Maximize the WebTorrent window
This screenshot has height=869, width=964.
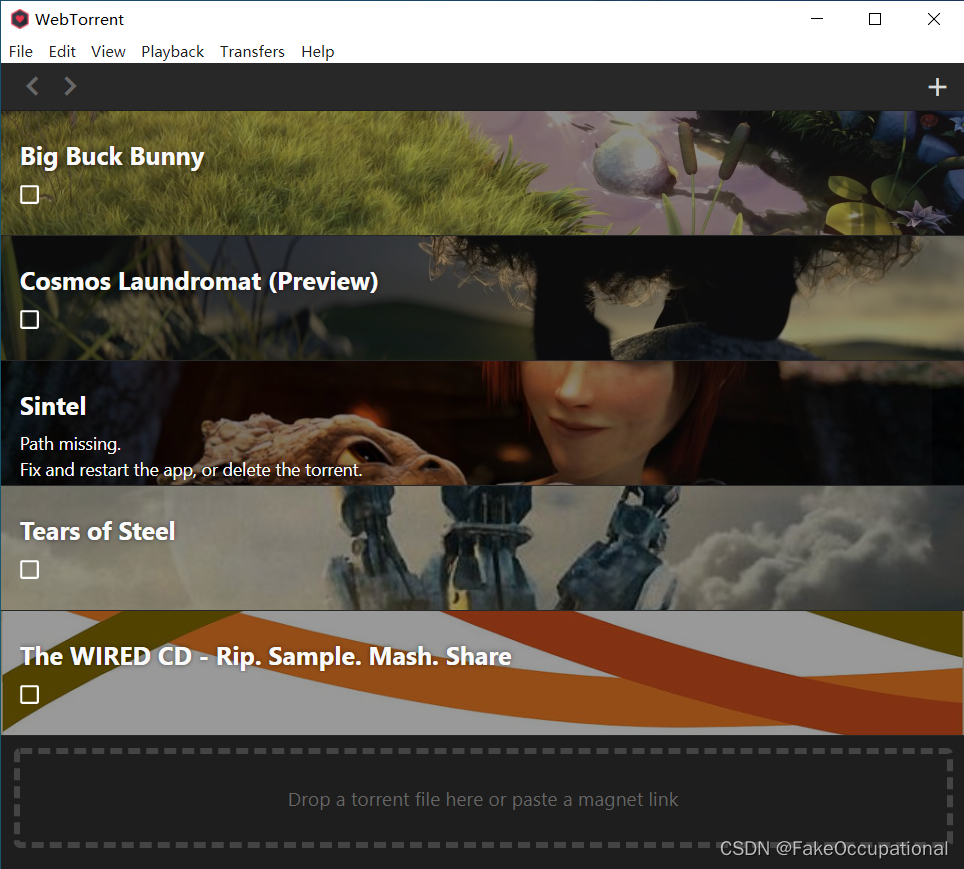[875, 19]
